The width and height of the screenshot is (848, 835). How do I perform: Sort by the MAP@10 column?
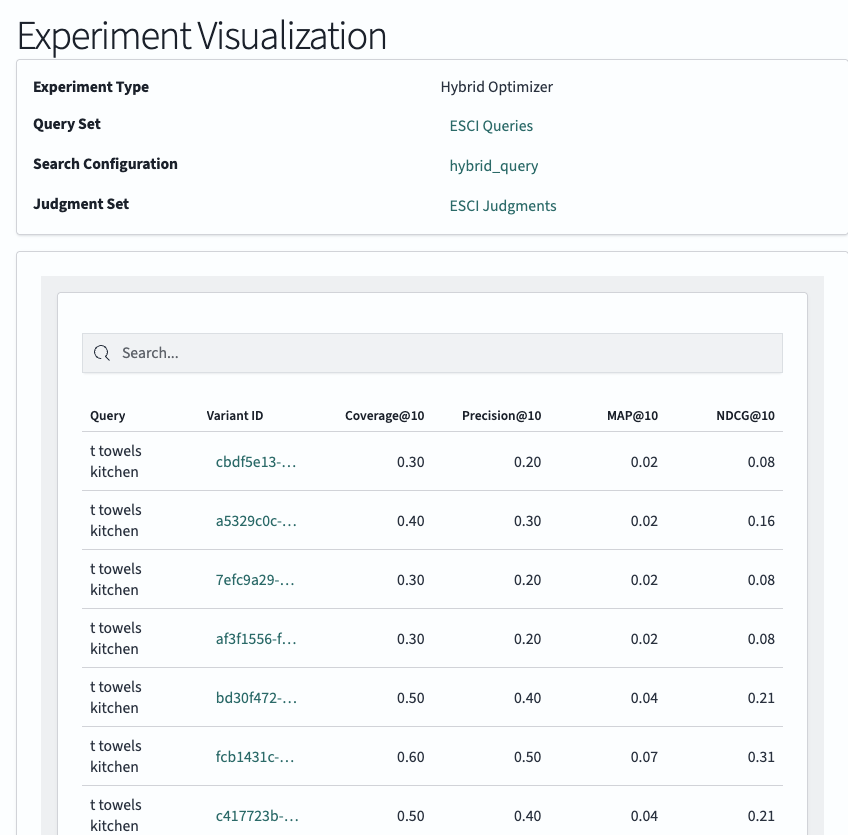point(631,416)
